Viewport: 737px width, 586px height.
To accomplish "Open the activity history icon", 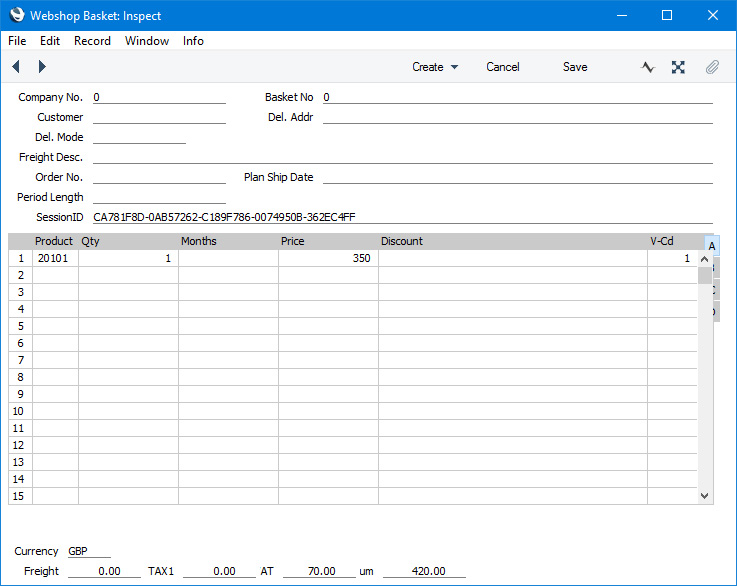I will [x=648, y=67].
